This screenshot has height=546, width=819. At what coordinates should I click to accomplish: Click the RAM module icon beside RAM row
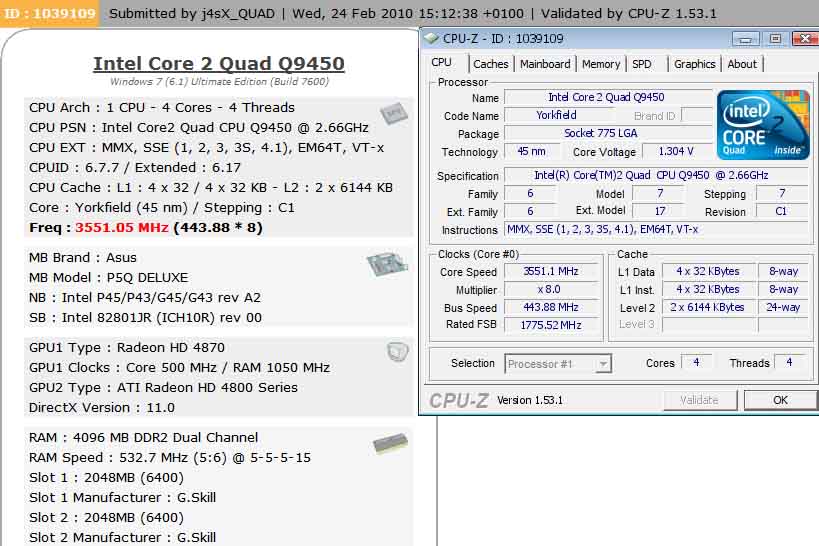point(390,444)
